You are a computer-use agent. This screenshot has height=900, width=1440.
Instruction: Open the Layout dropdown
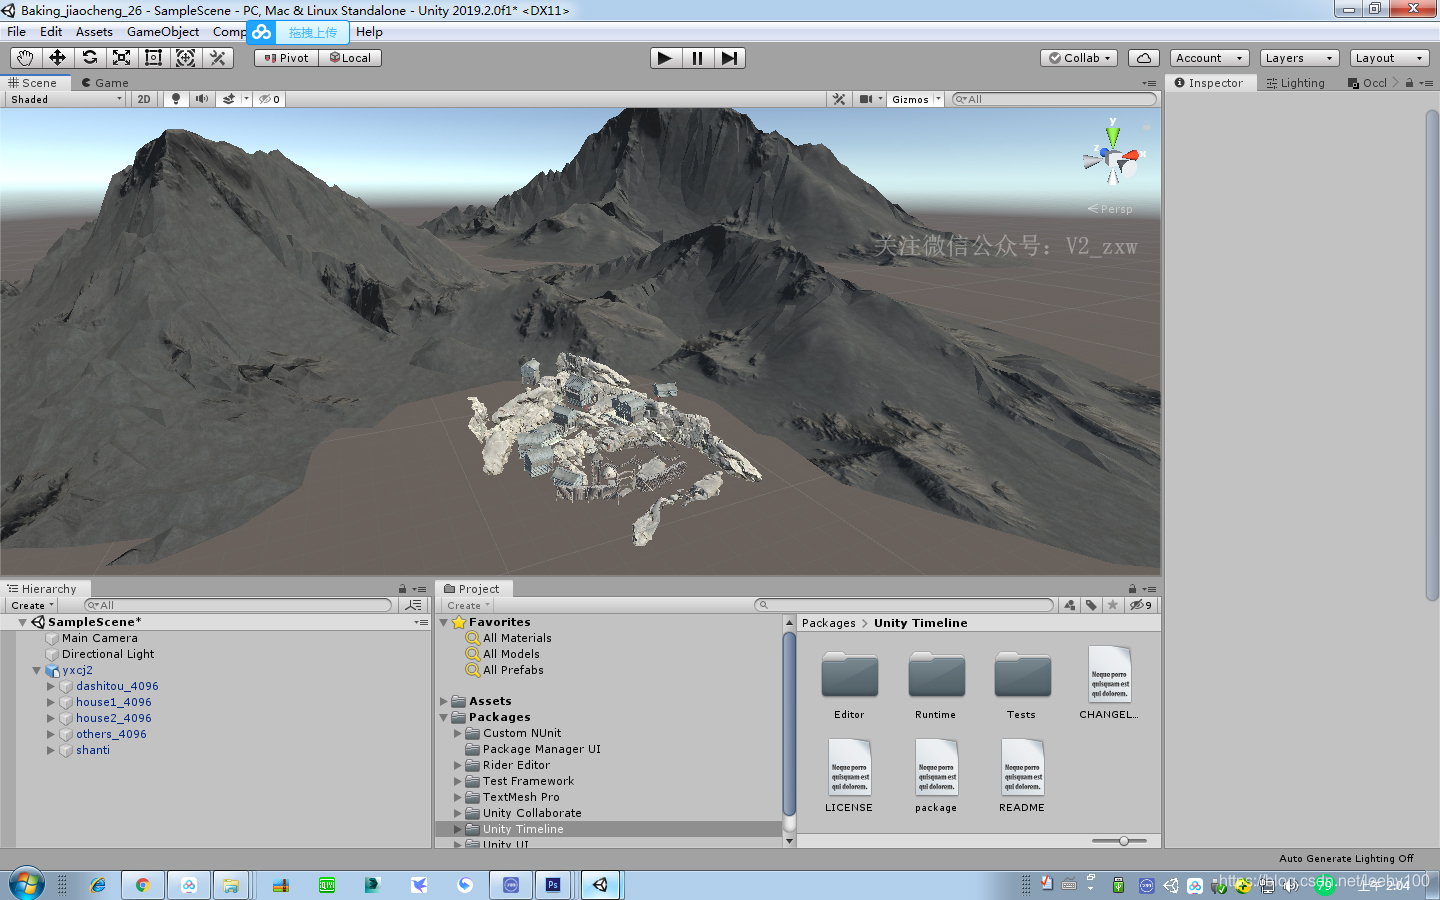click(x=1389, y=58)
